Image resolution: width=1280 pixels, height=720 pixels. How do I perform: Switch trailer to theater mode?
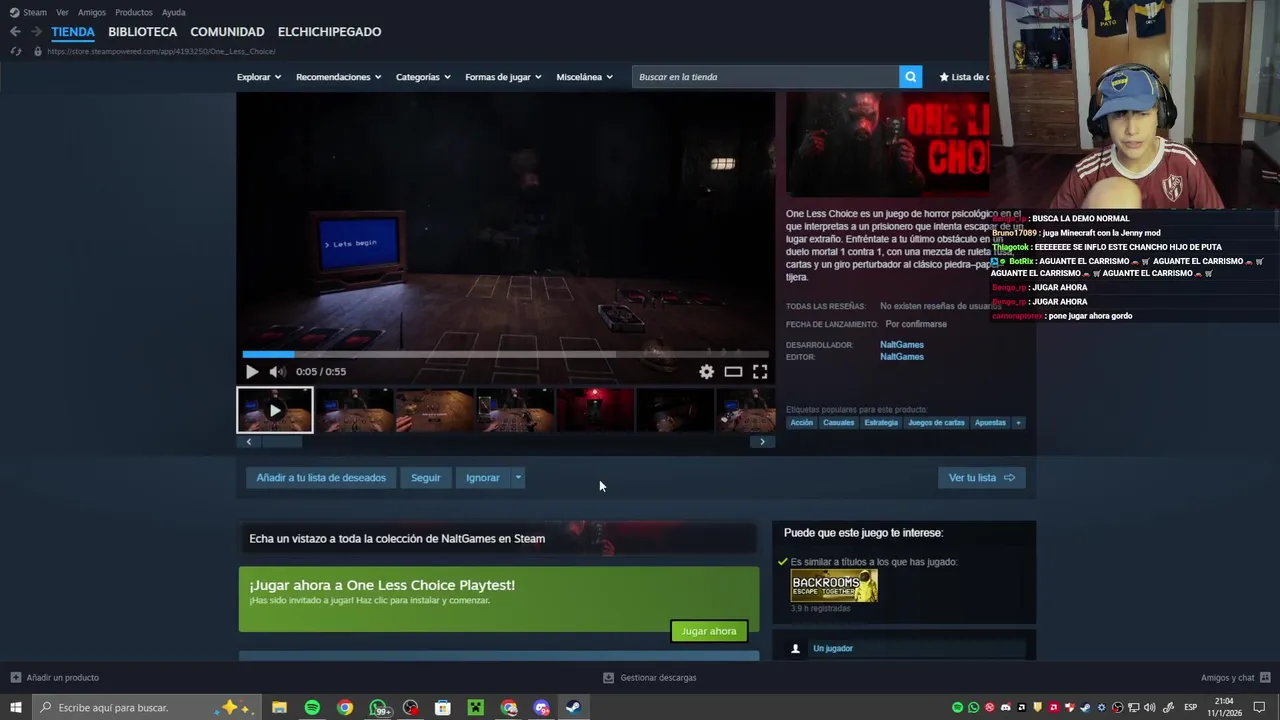[733, 372]
